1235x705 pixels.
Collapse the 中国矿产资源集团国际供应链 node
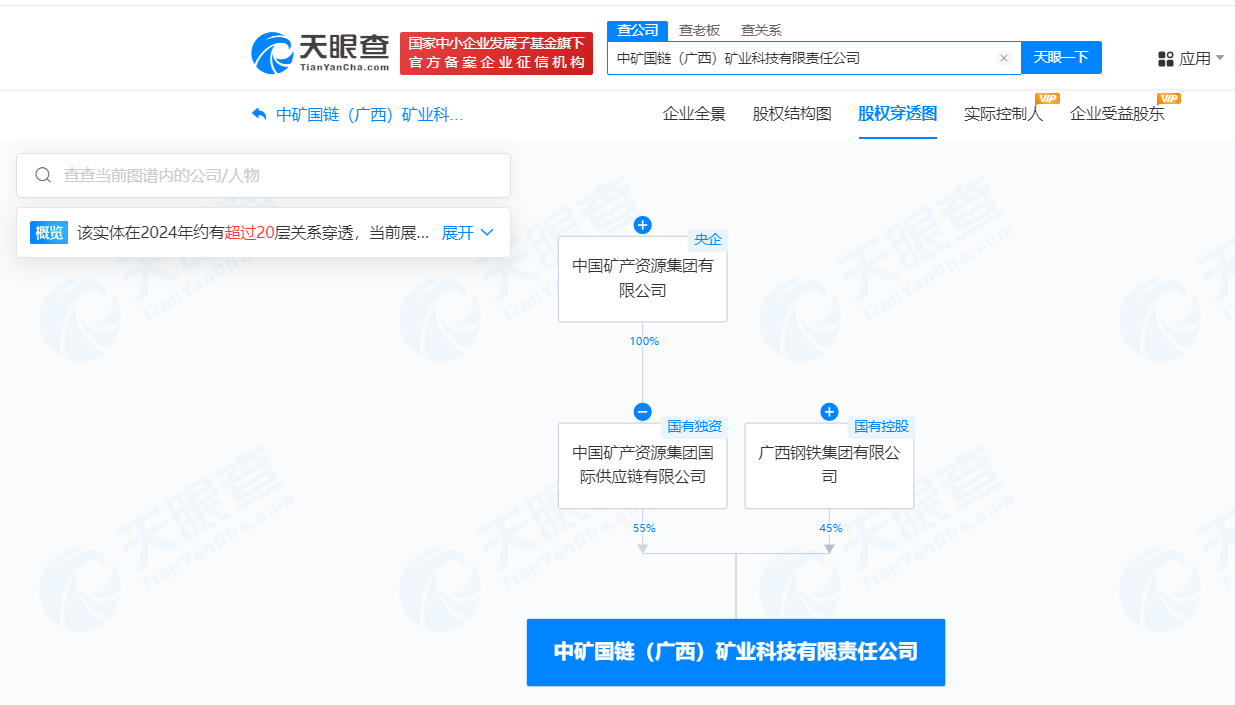tap(643, 412)
